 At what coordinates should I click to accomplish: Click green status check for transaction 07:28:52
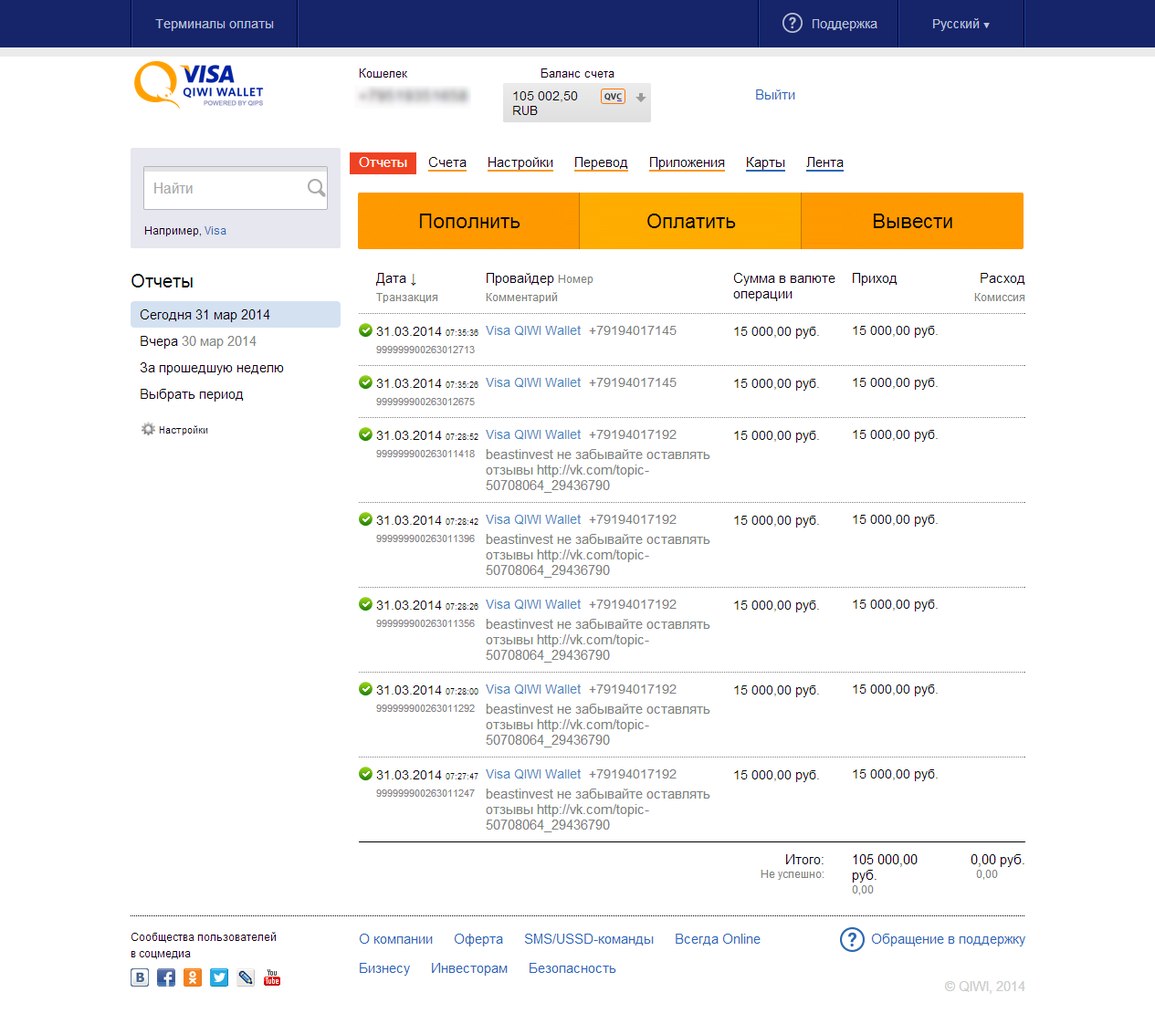point(365,434)
